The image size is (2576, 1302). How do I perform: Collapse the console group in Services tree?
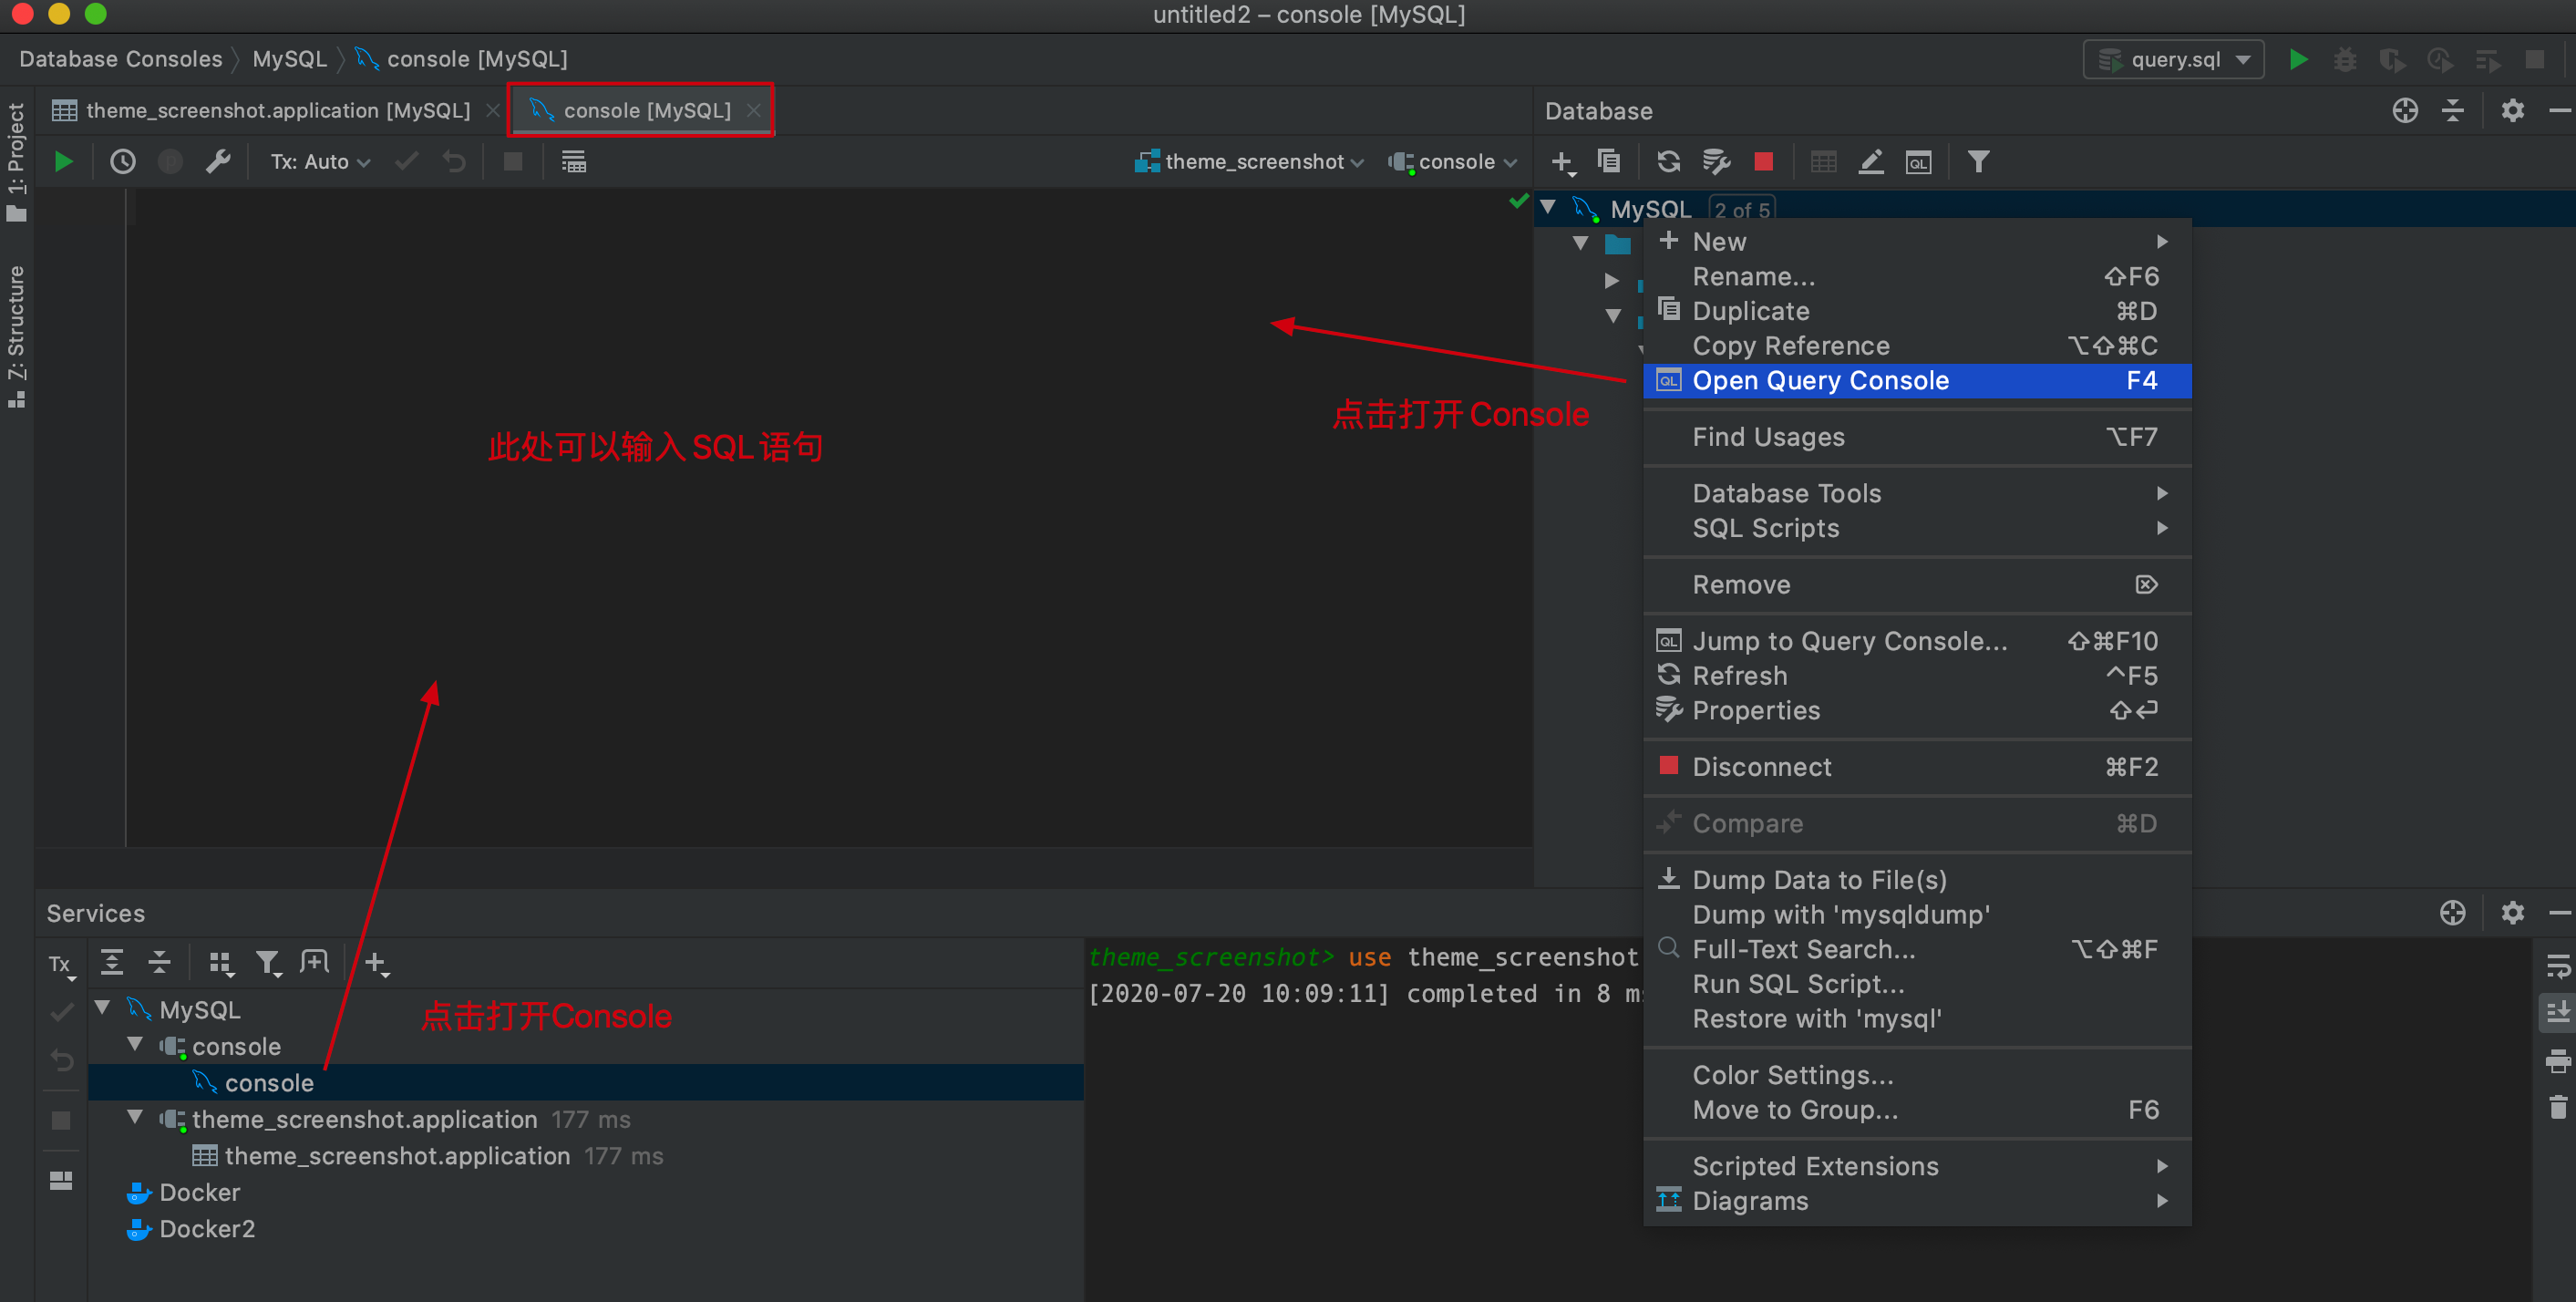click(135, 1045)
